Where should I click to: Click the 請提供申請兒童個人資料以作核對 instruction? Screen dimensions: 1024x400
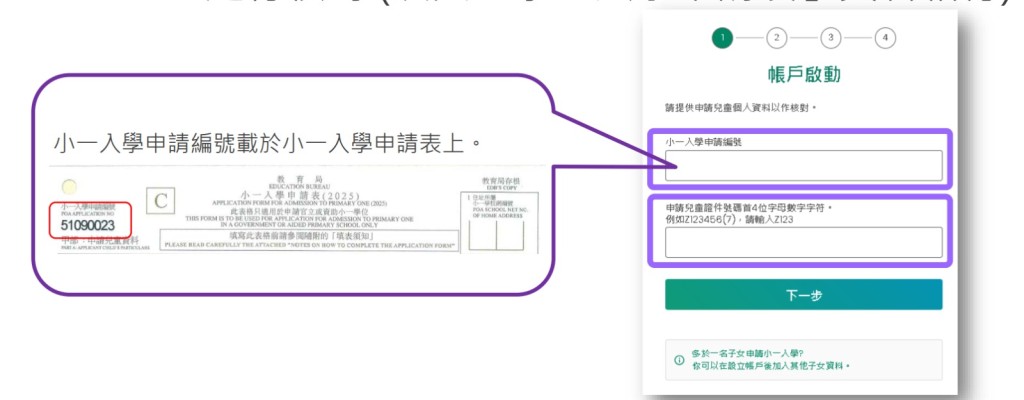click(741, 107)
